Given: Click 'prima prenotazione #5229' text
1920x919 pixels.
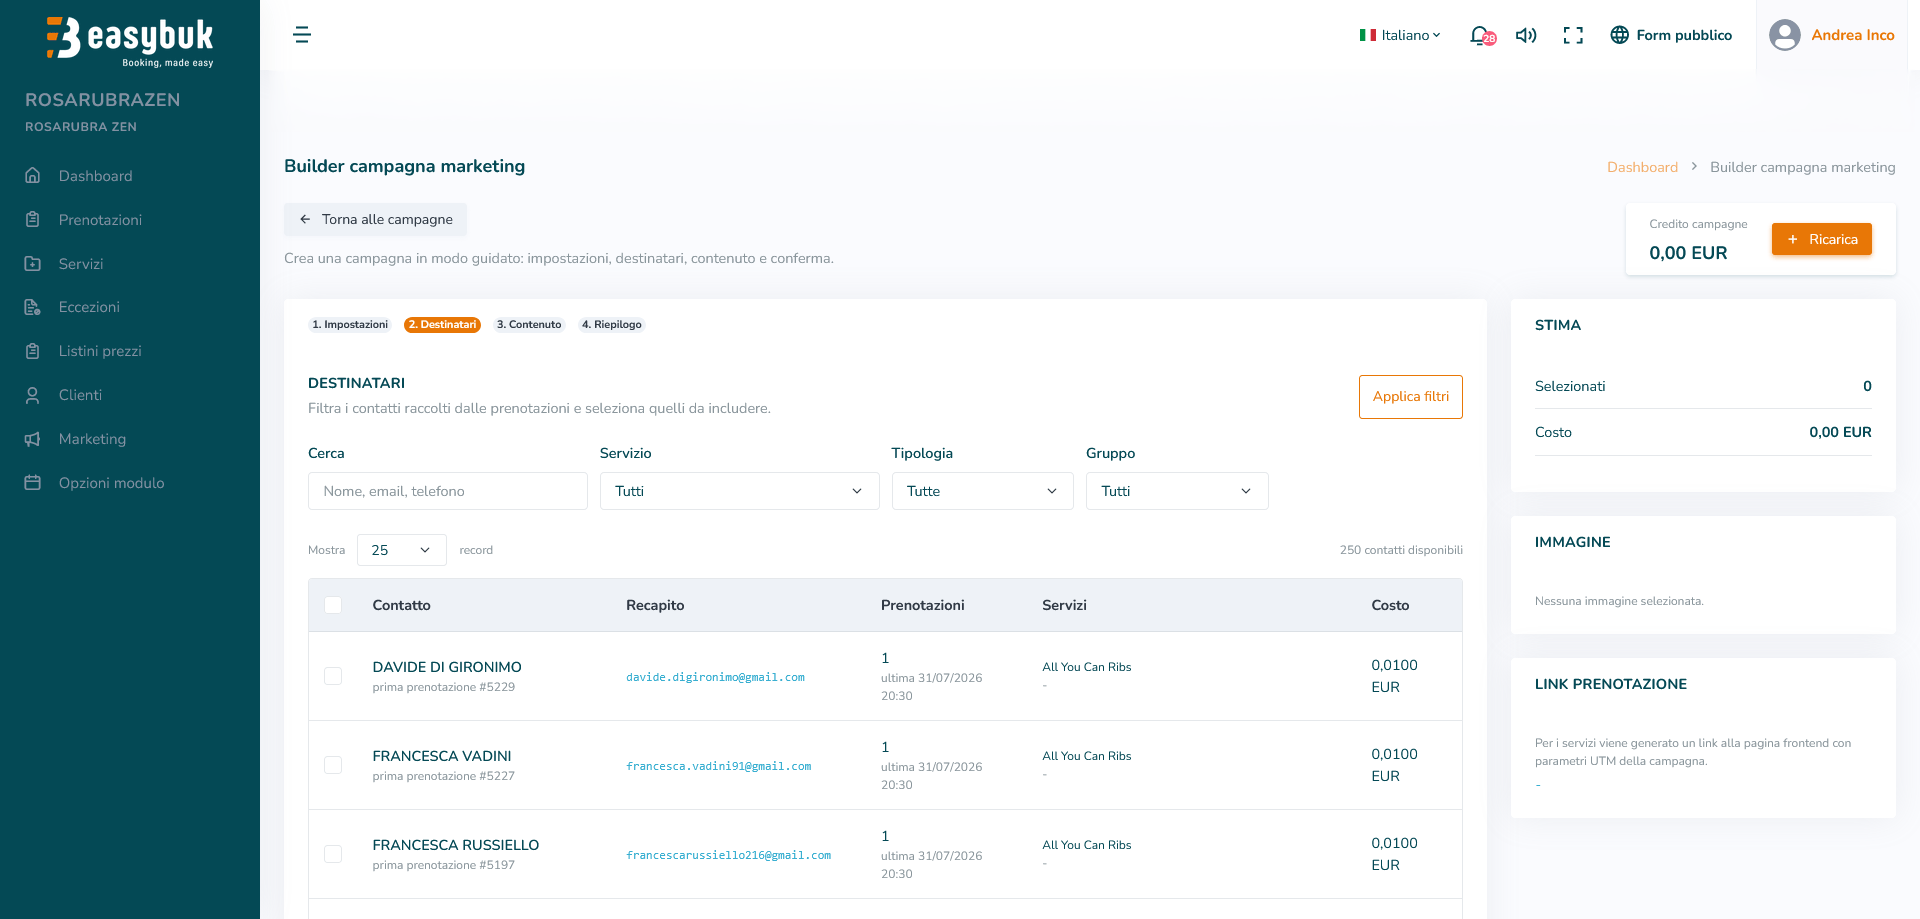Looking at the screenshot, I should pyautogui.click(x=443, y=687).
